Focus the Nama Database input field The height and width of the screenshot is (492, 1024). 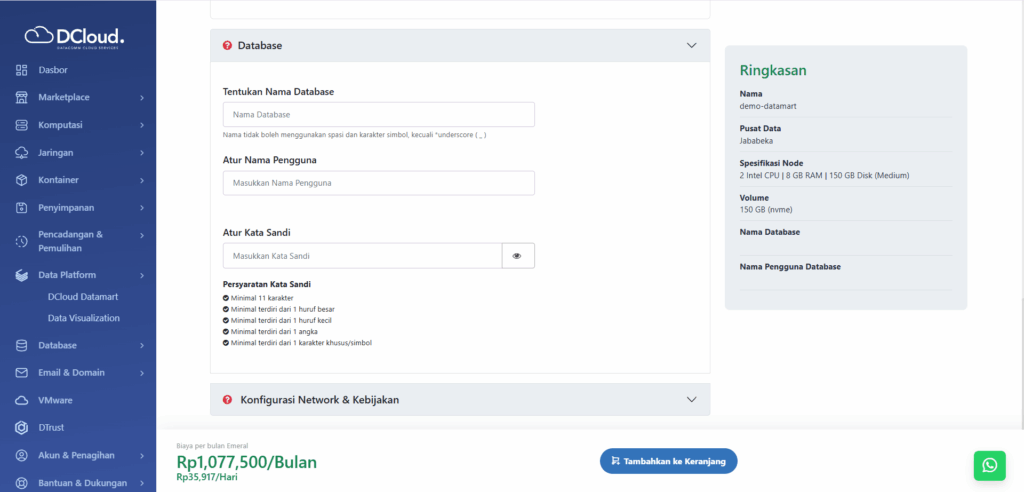click(378, 115)
